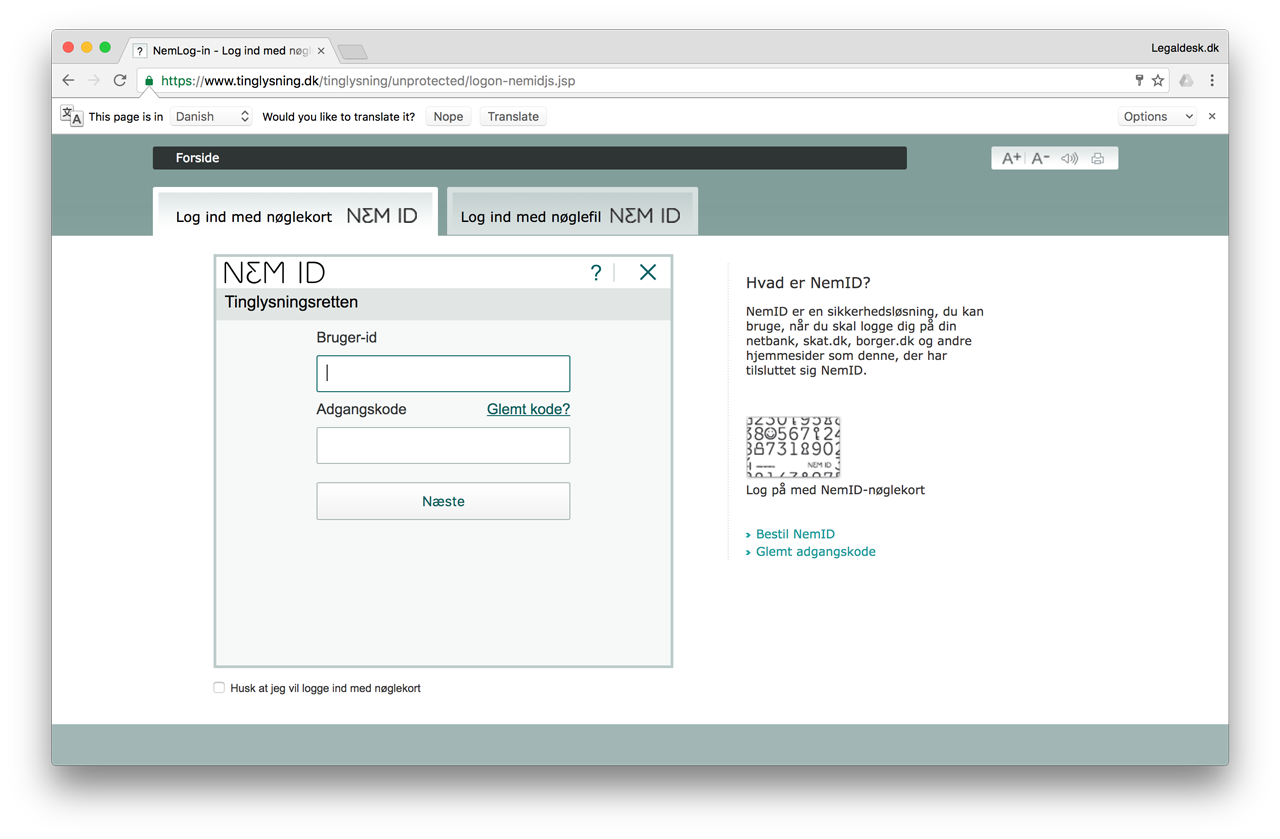The image size is (1280, 839).
Task: Click the printer icon
Action: pyautogui.click(x=1098, y=158)
